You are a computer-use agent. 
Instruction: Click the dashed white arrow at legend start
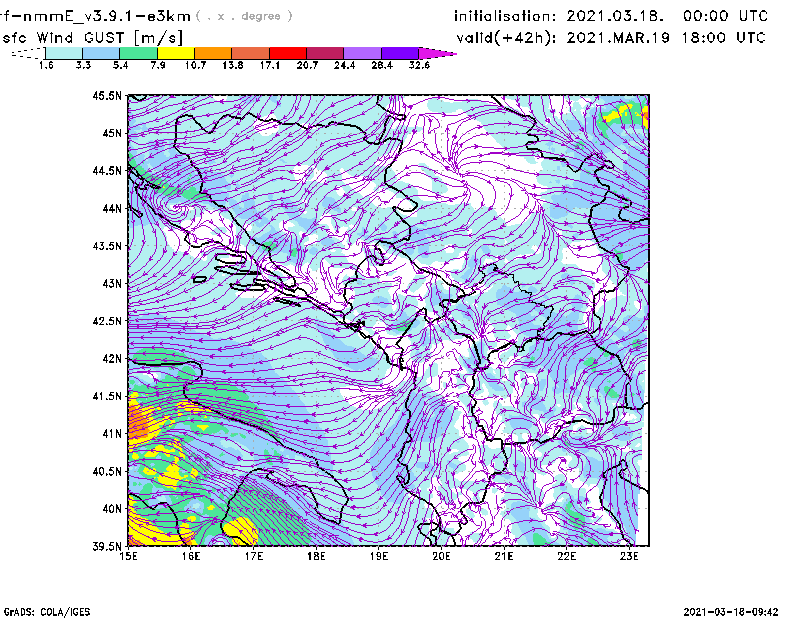click(x=28, y=53)
